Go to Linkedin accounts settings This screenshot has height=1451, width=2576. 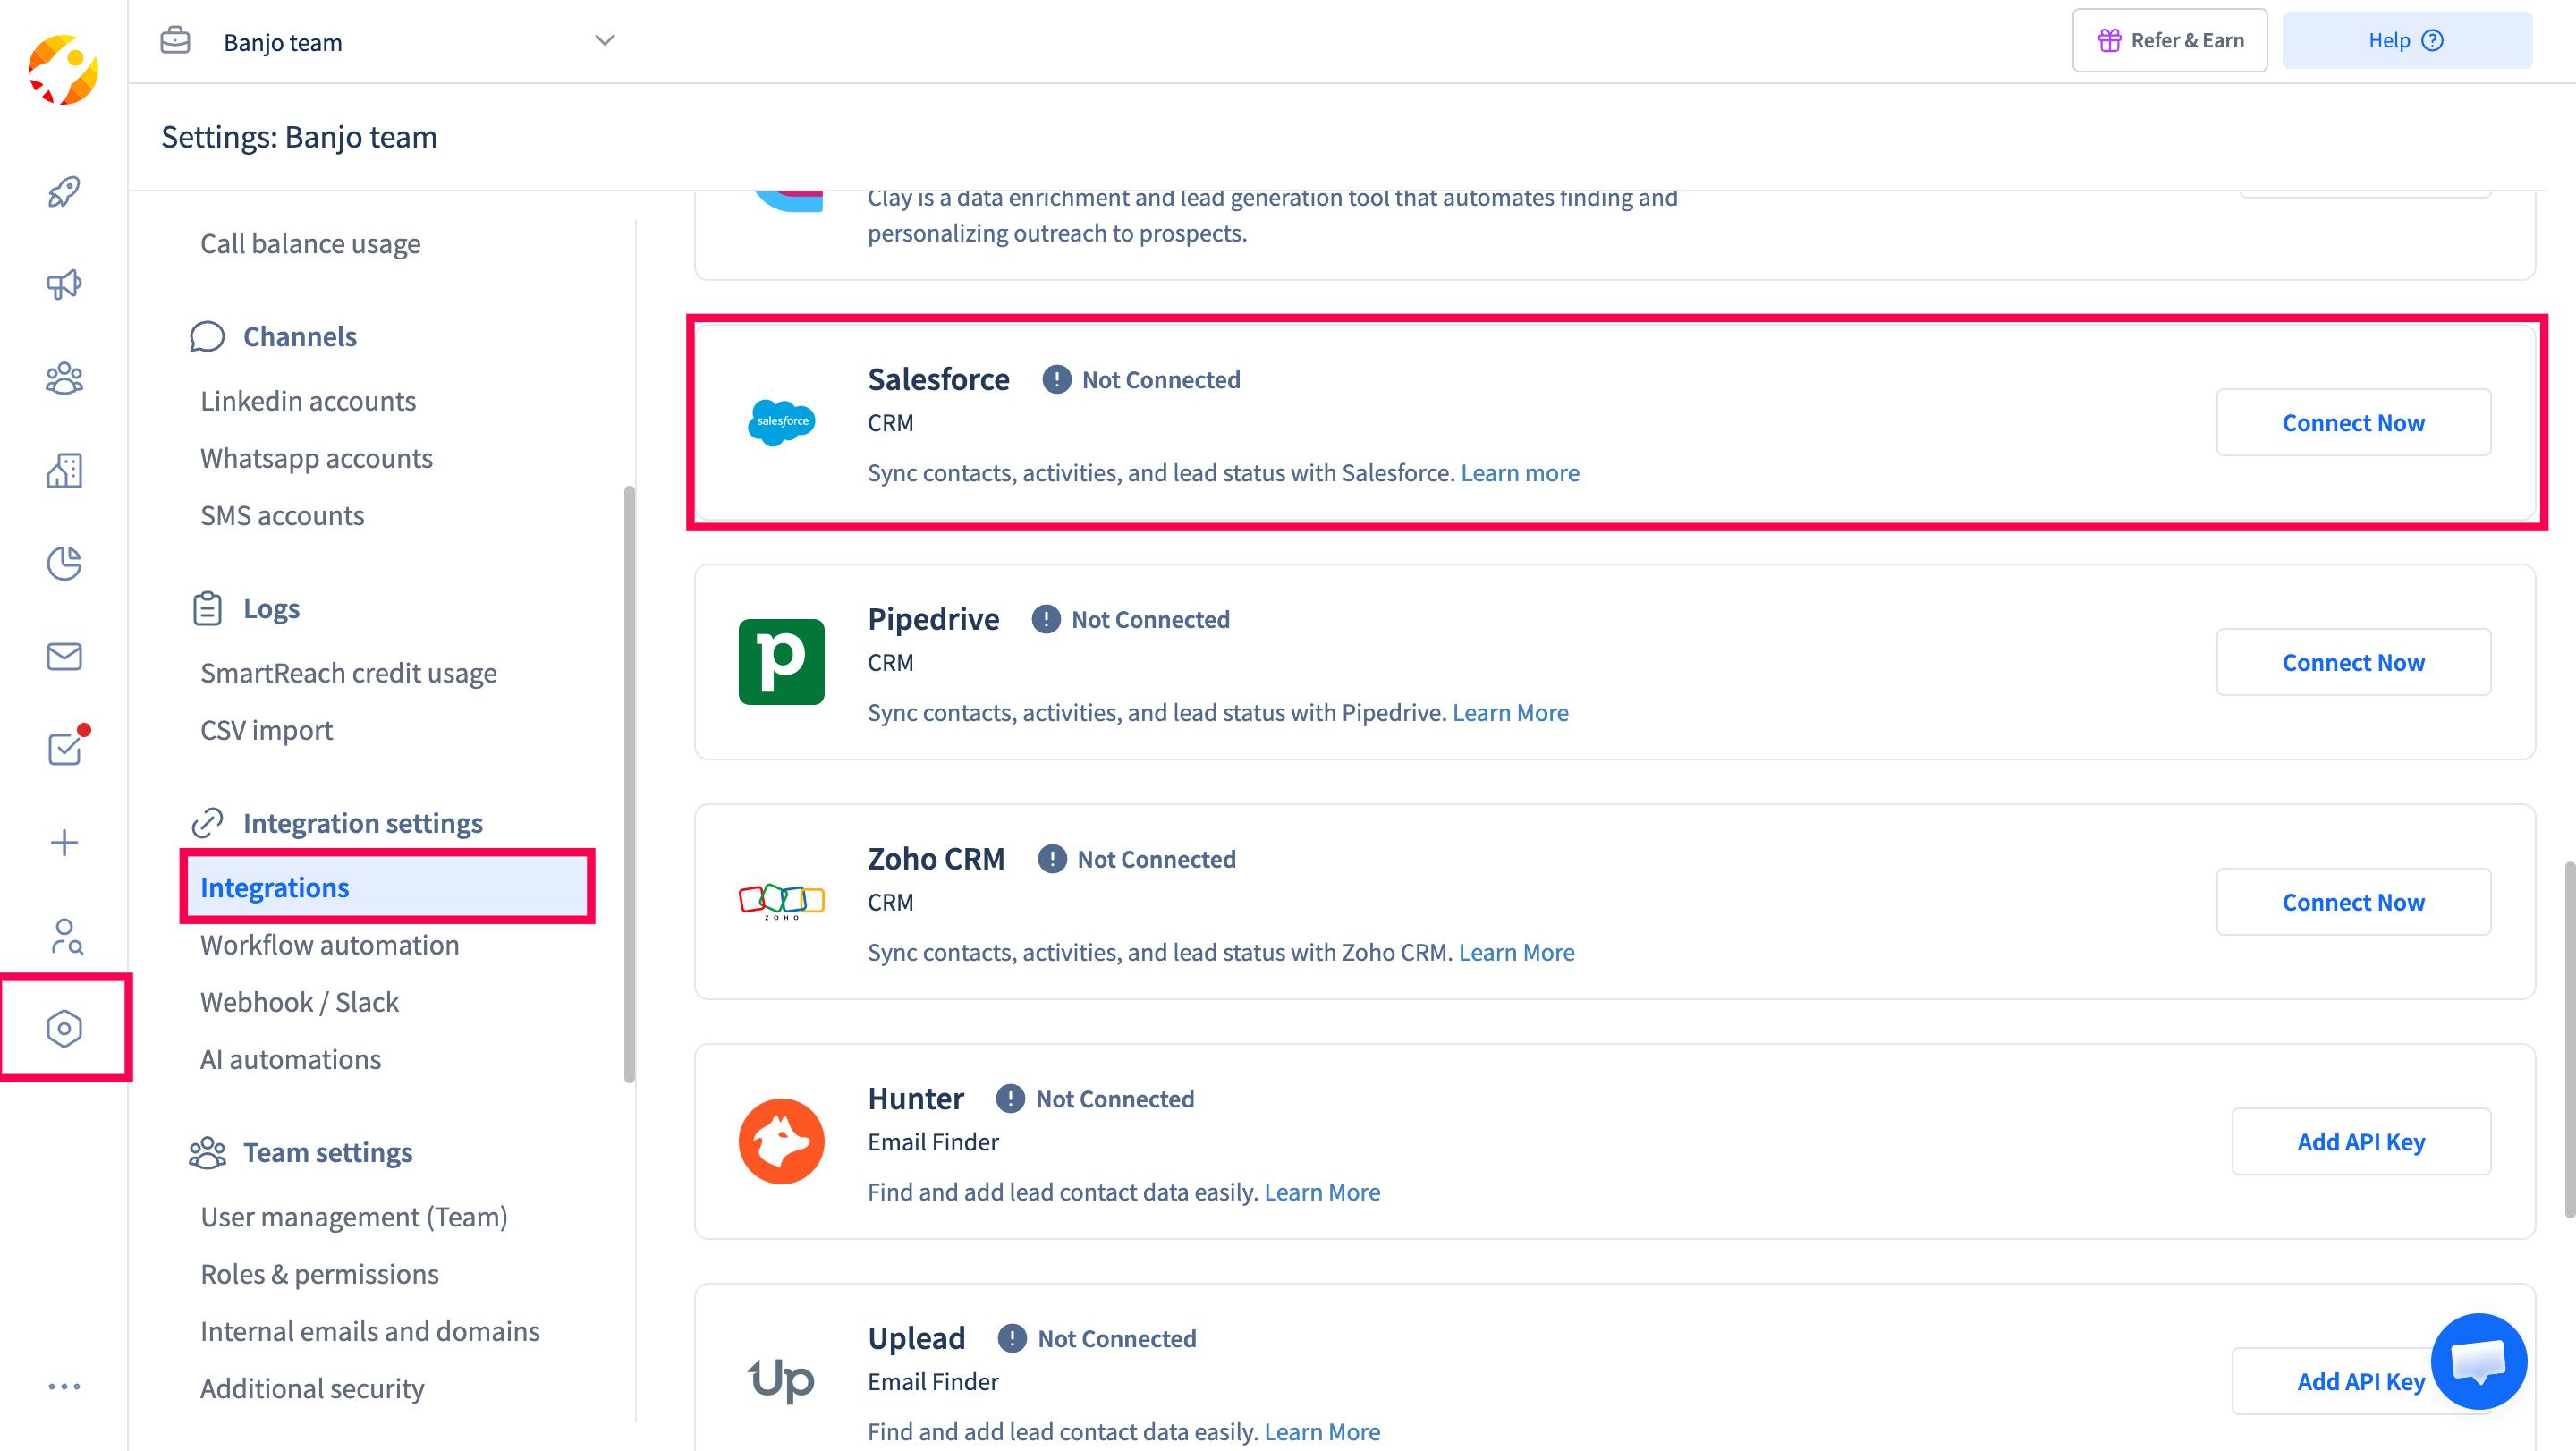(x=308, y=401)
